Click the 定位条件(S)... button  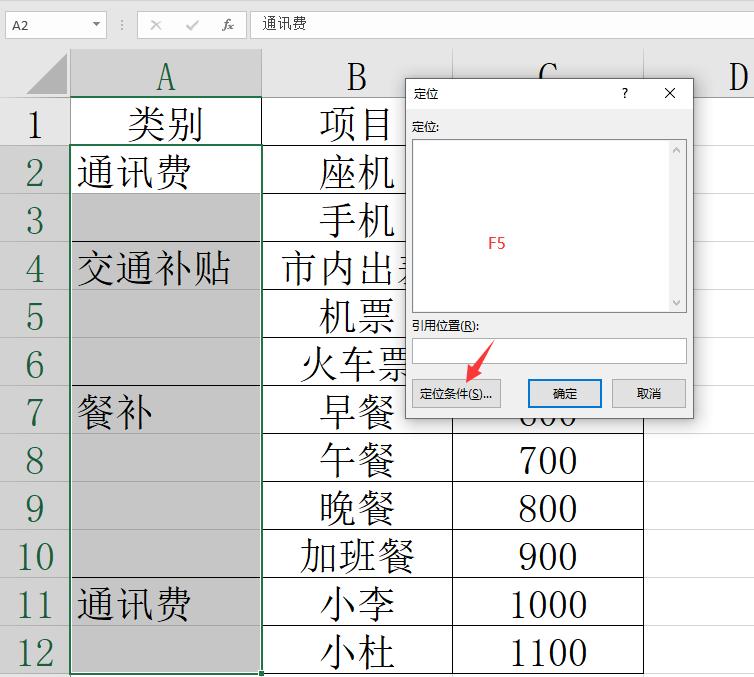456,393
